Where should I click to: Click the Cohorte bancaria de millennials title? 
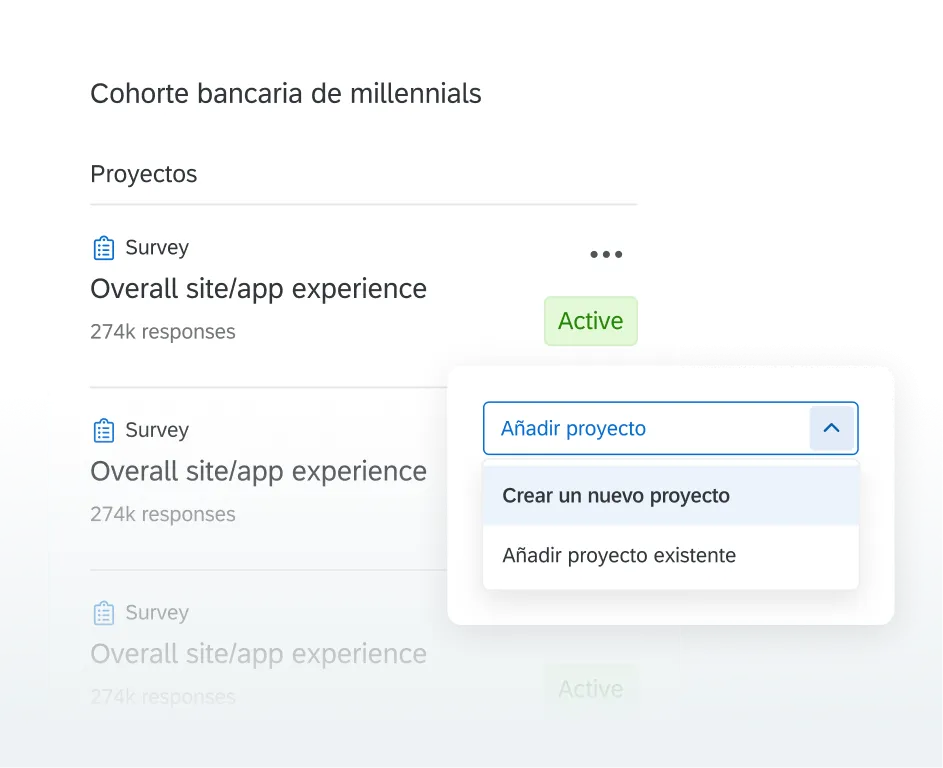click(x=286, y=93)
